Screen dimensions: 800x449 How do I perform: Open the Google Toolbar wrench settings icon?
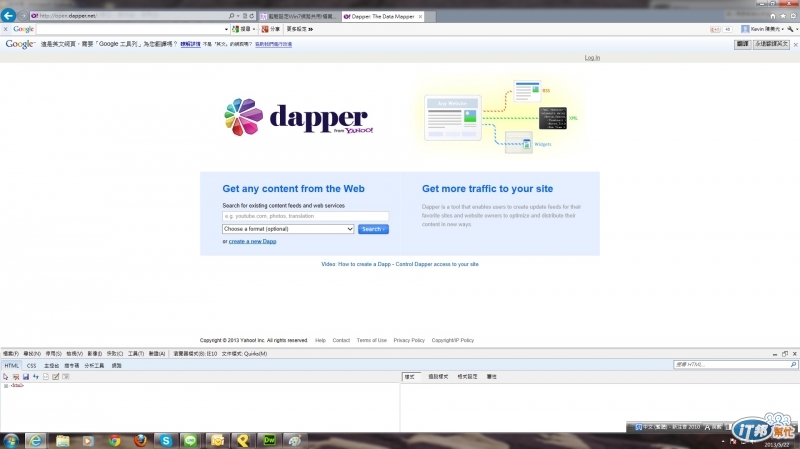[x=791, y=29]
